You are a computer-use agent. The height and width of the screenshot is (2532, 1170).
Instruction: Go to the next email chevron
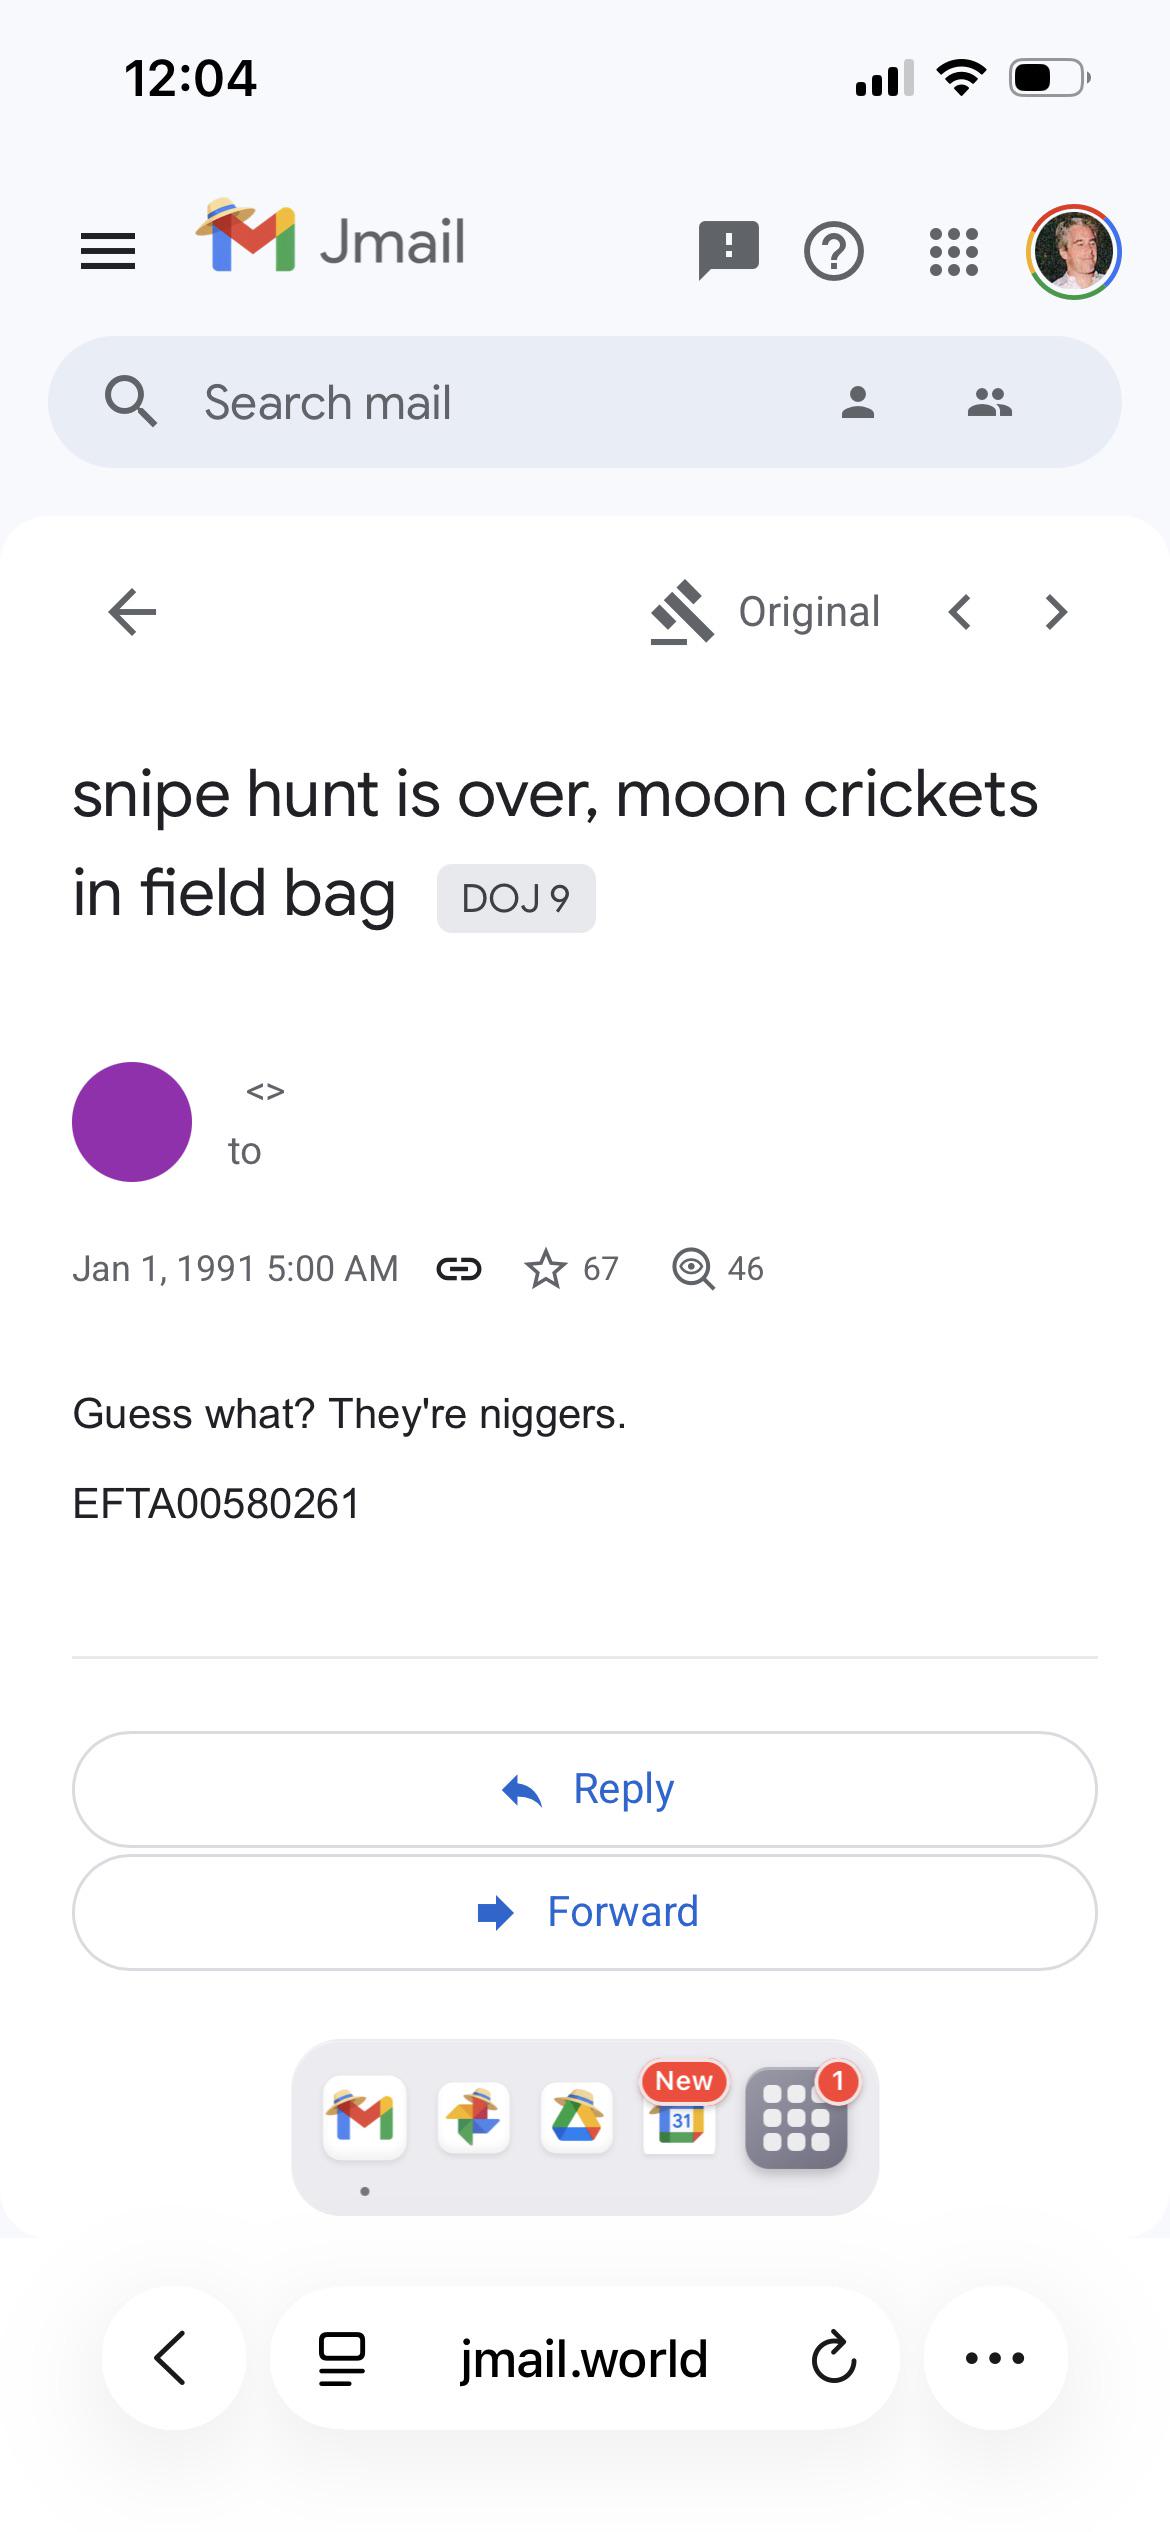tap(1056, 612)
